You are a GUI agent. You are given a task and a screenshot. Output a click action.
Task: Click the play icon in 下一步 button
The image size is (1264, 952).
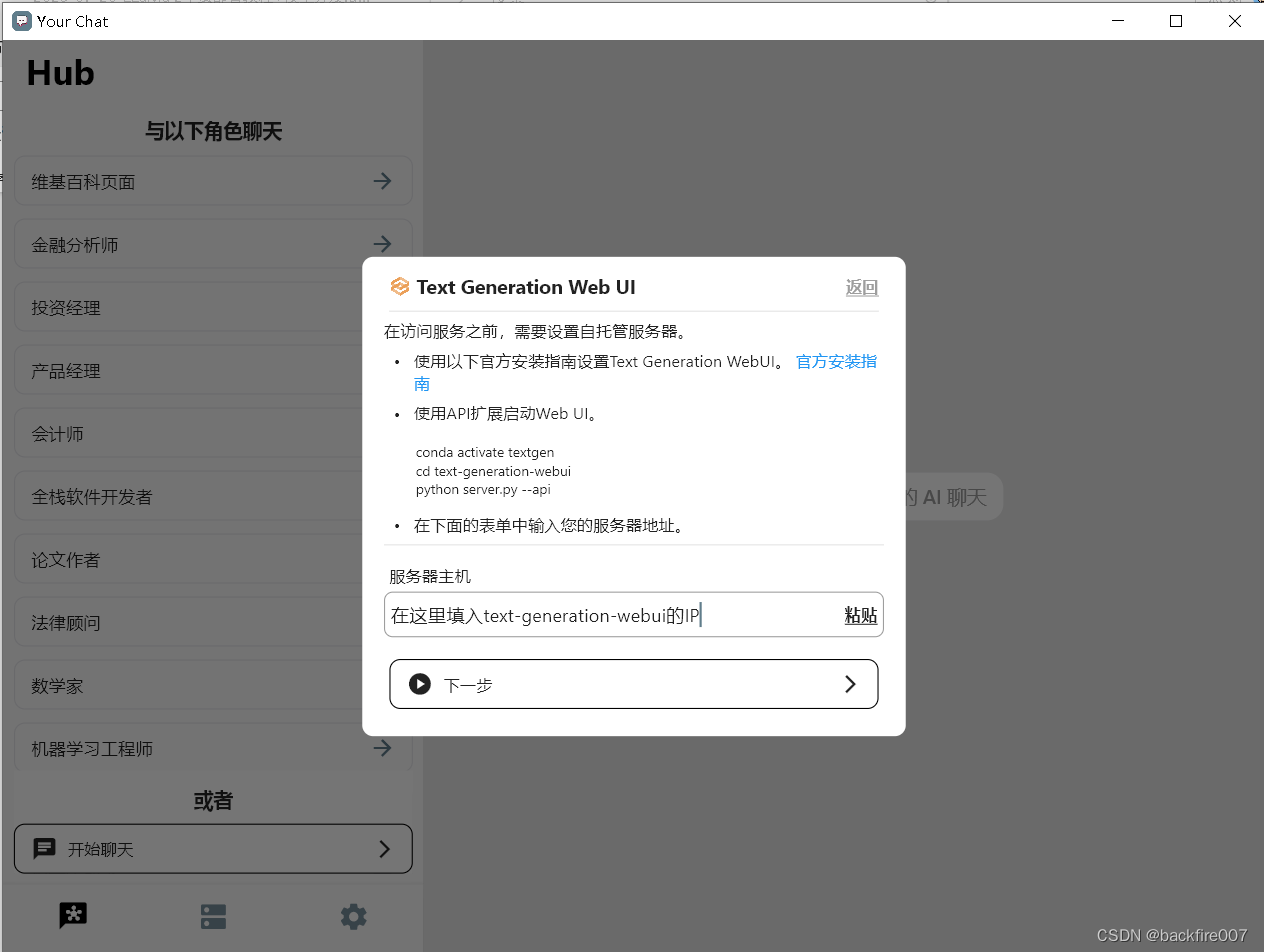(x=420, y=684)
